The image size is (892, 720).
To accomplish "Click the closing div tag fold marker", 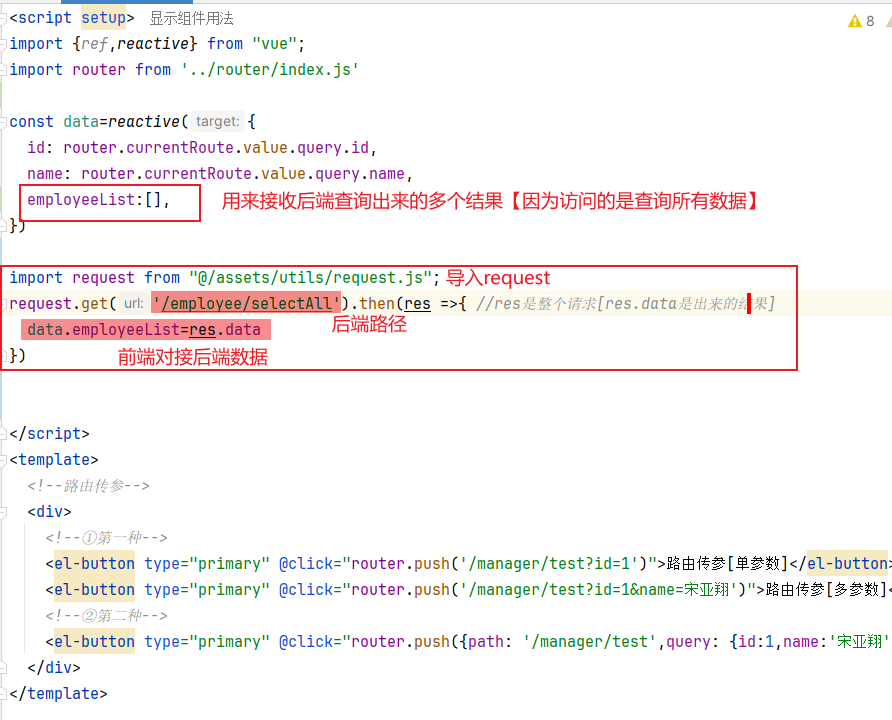I will tap(3, 667).
